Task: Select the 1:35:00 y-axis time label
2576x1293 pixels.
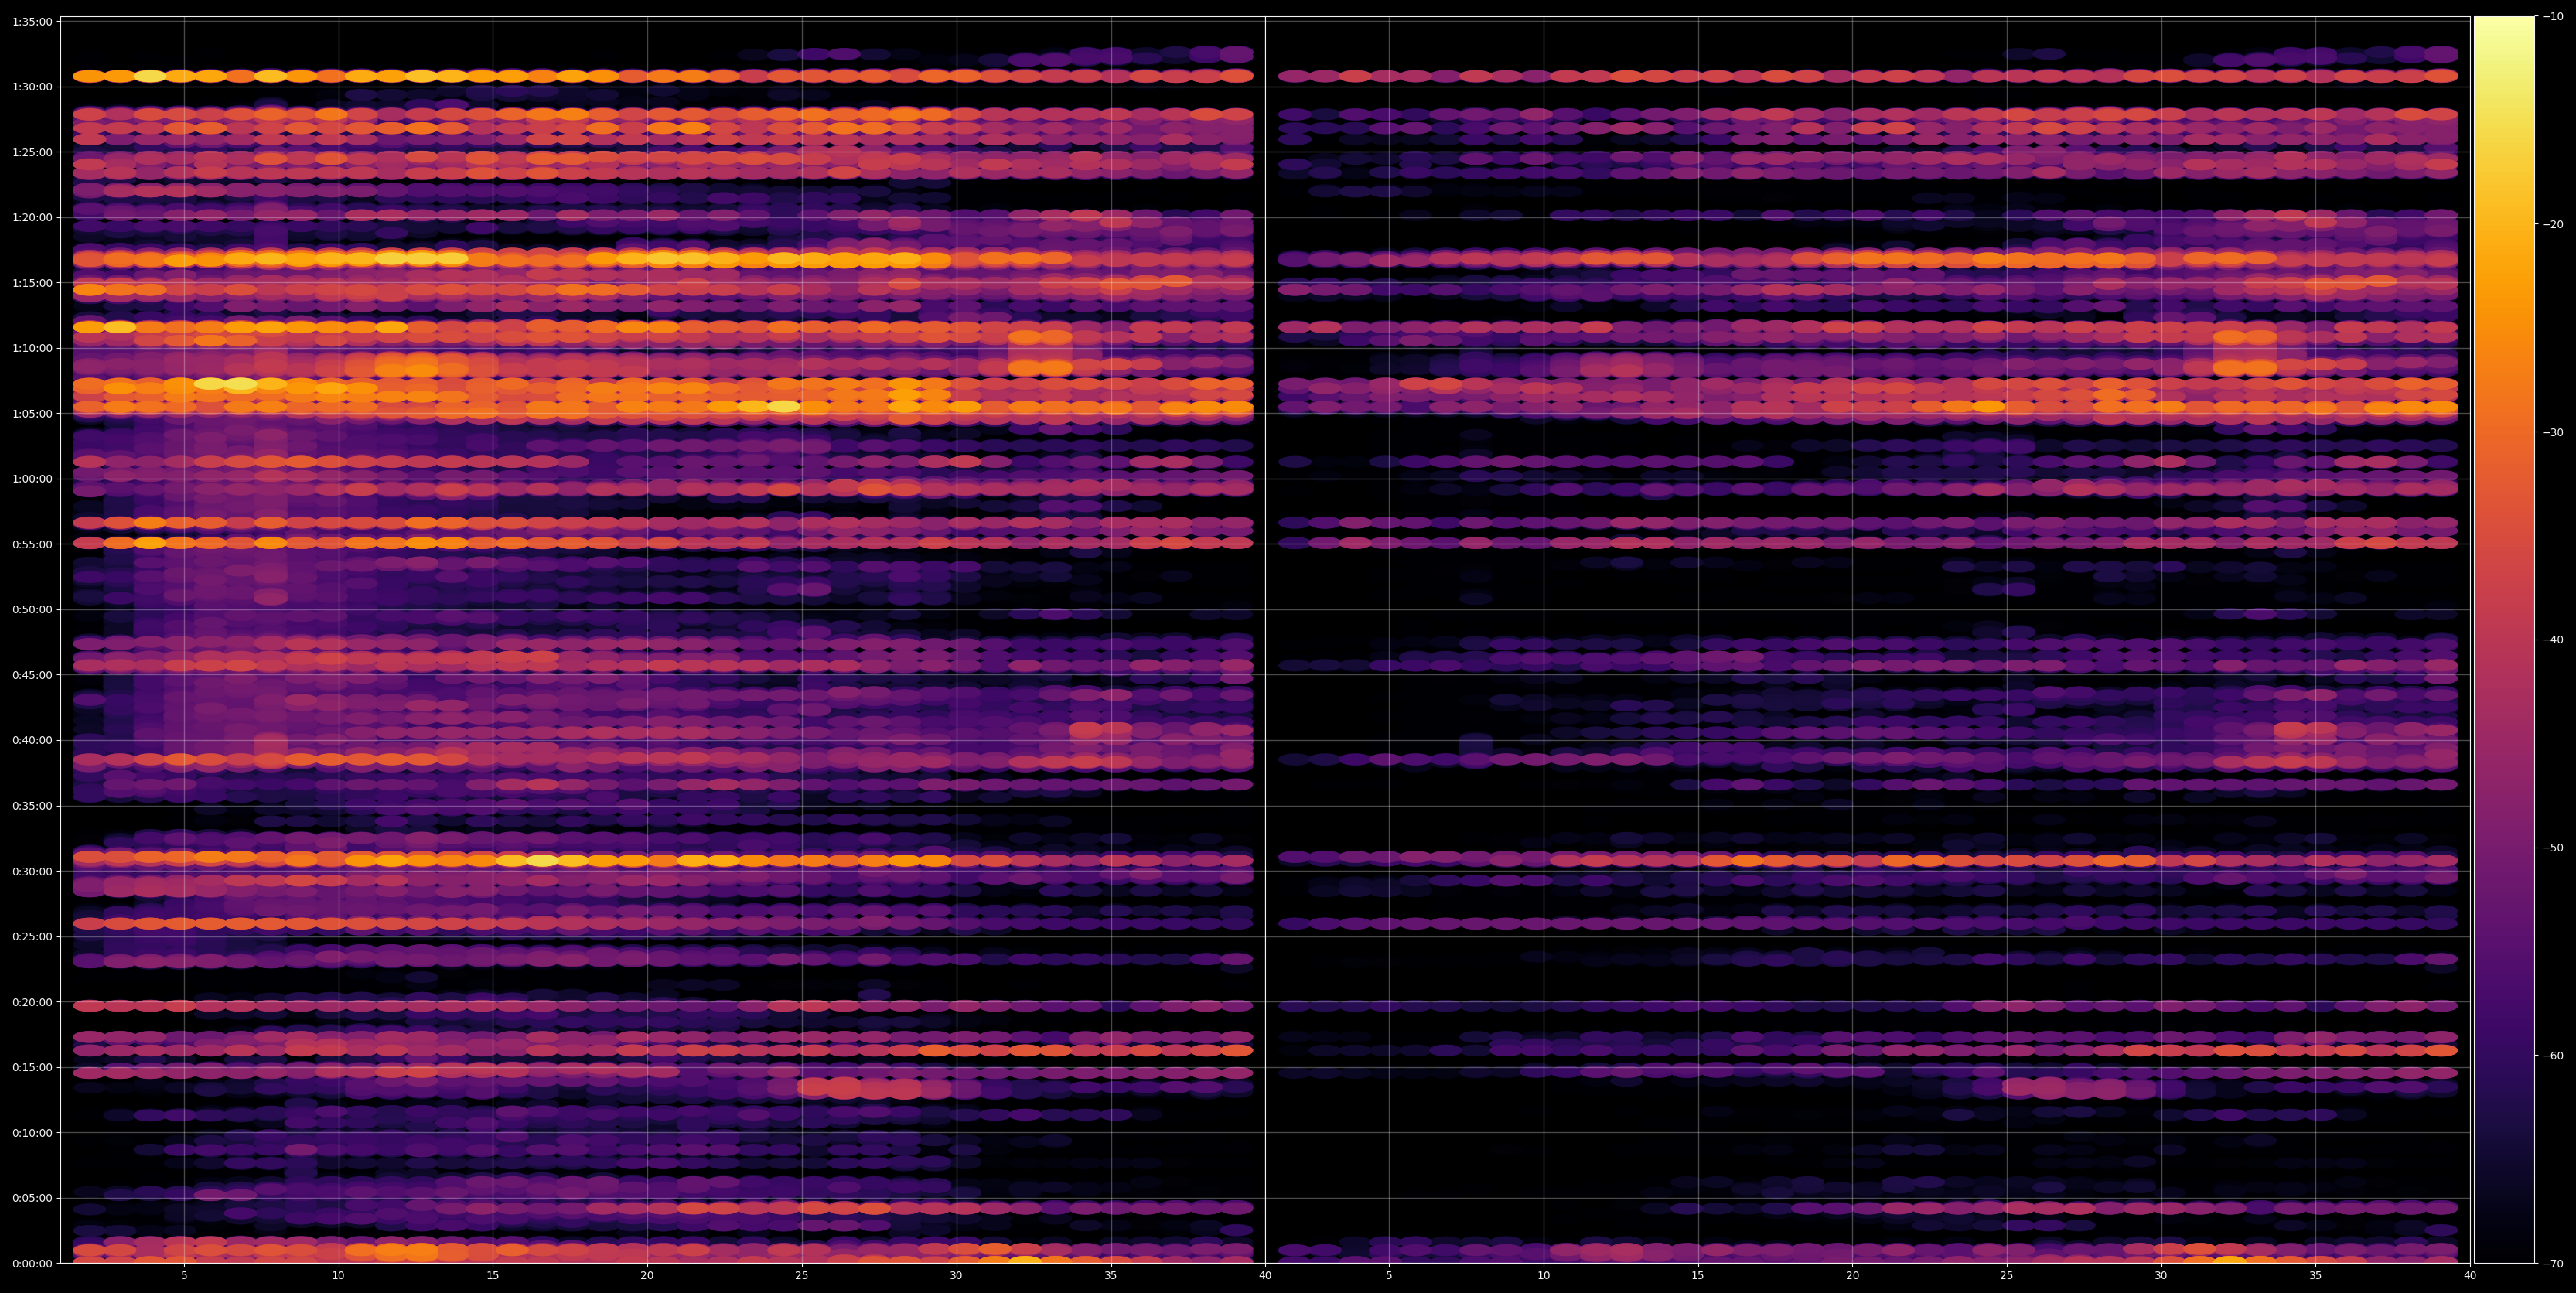Action: click(32, 21)
